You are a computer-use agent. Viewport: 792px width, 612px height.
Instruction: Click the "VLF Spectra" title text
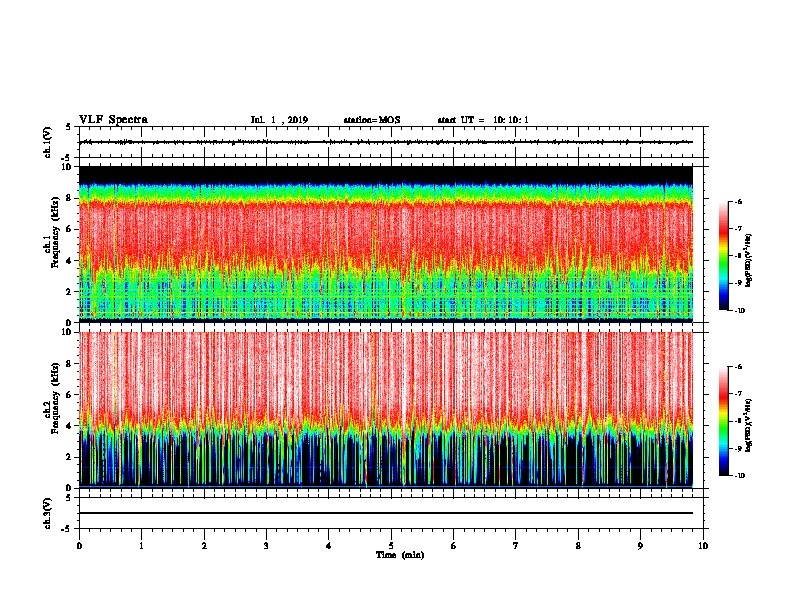click(x=113, y=120)
